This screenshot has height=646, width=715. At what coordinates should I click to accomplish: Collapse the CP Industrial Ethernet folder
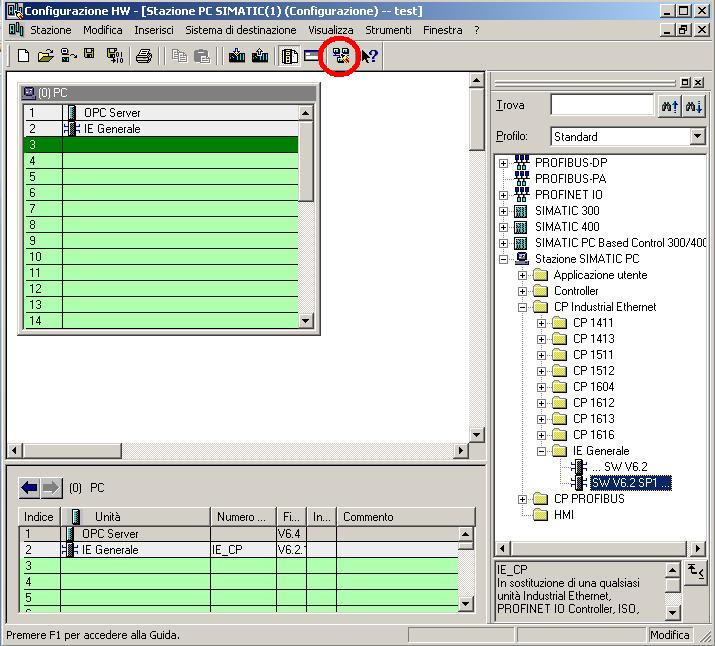523,307
